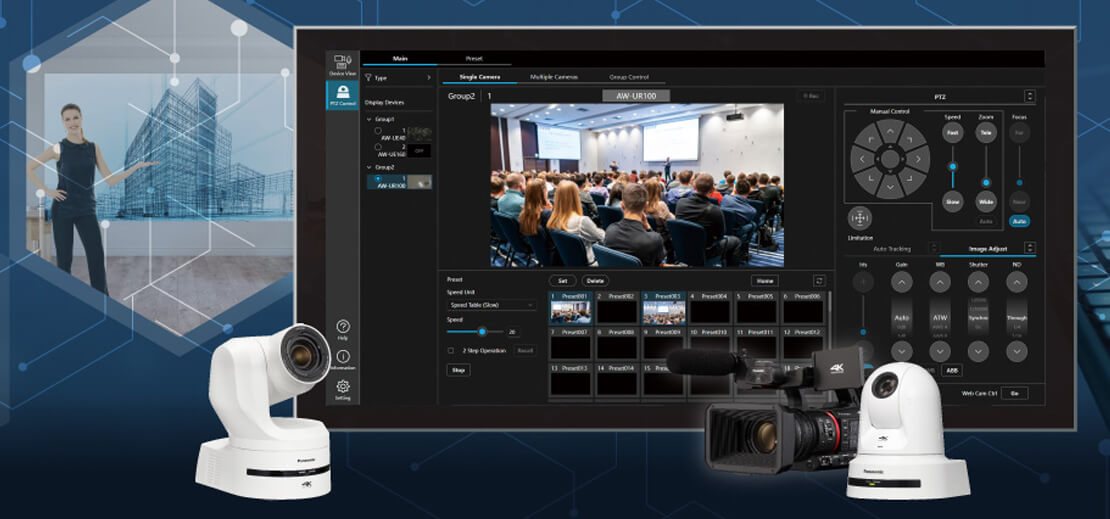Select the AW-UE40 radio button in Group1
The image size is (1110, 519).
tap(379, 131)
